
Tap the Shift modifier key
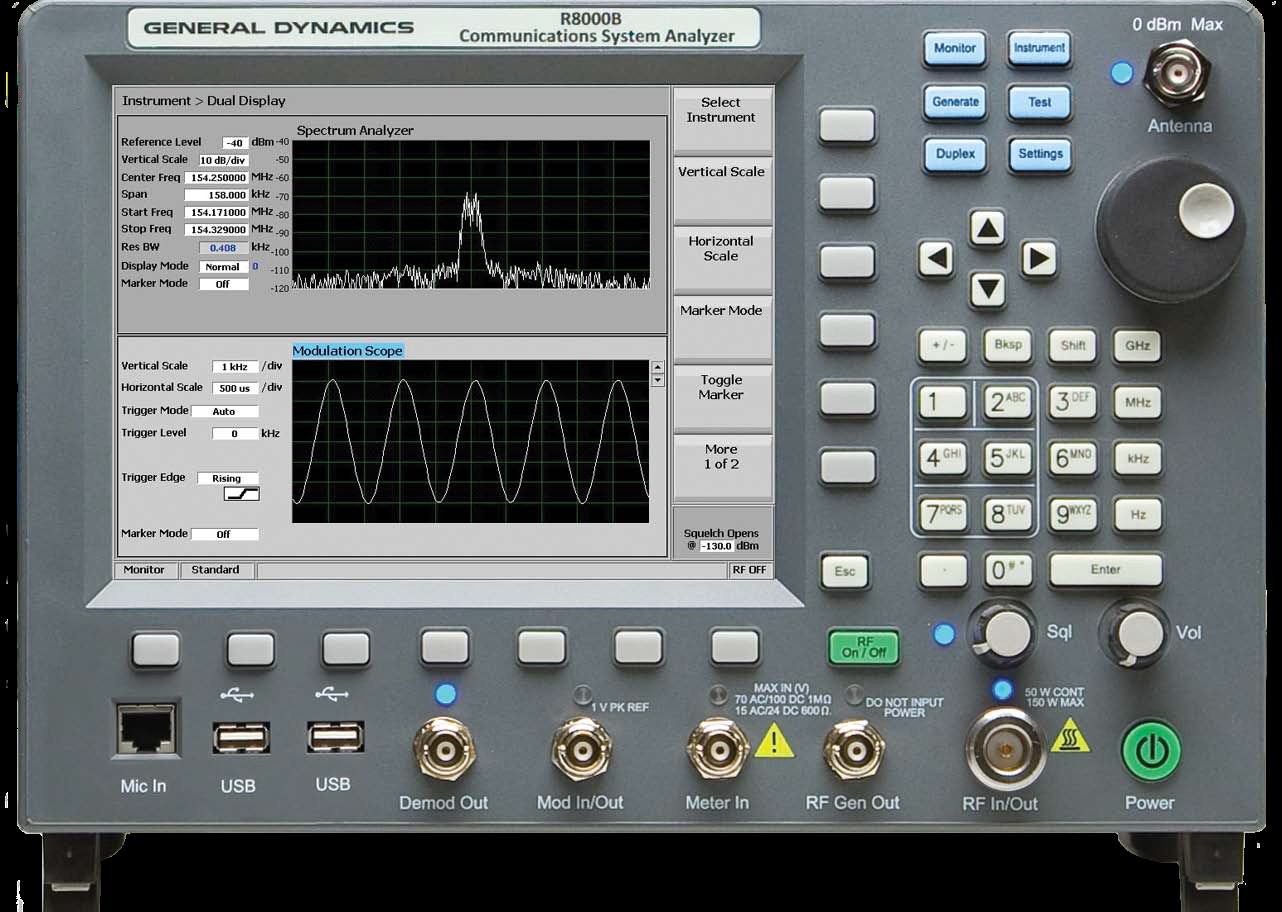pos(1073,346)
